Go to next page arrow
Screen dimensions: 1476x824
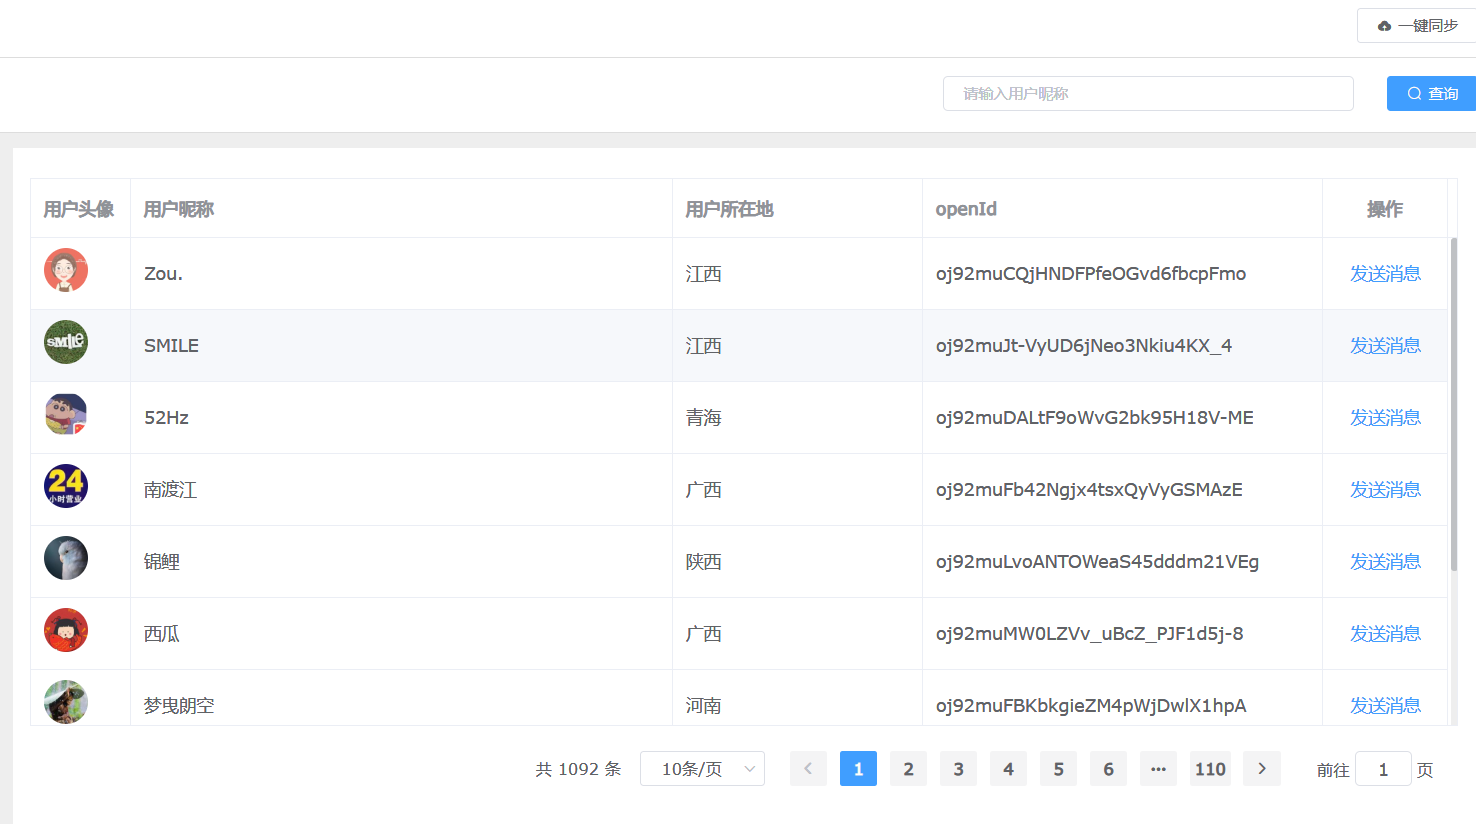pyautogui.click(x=1261, y=768)
